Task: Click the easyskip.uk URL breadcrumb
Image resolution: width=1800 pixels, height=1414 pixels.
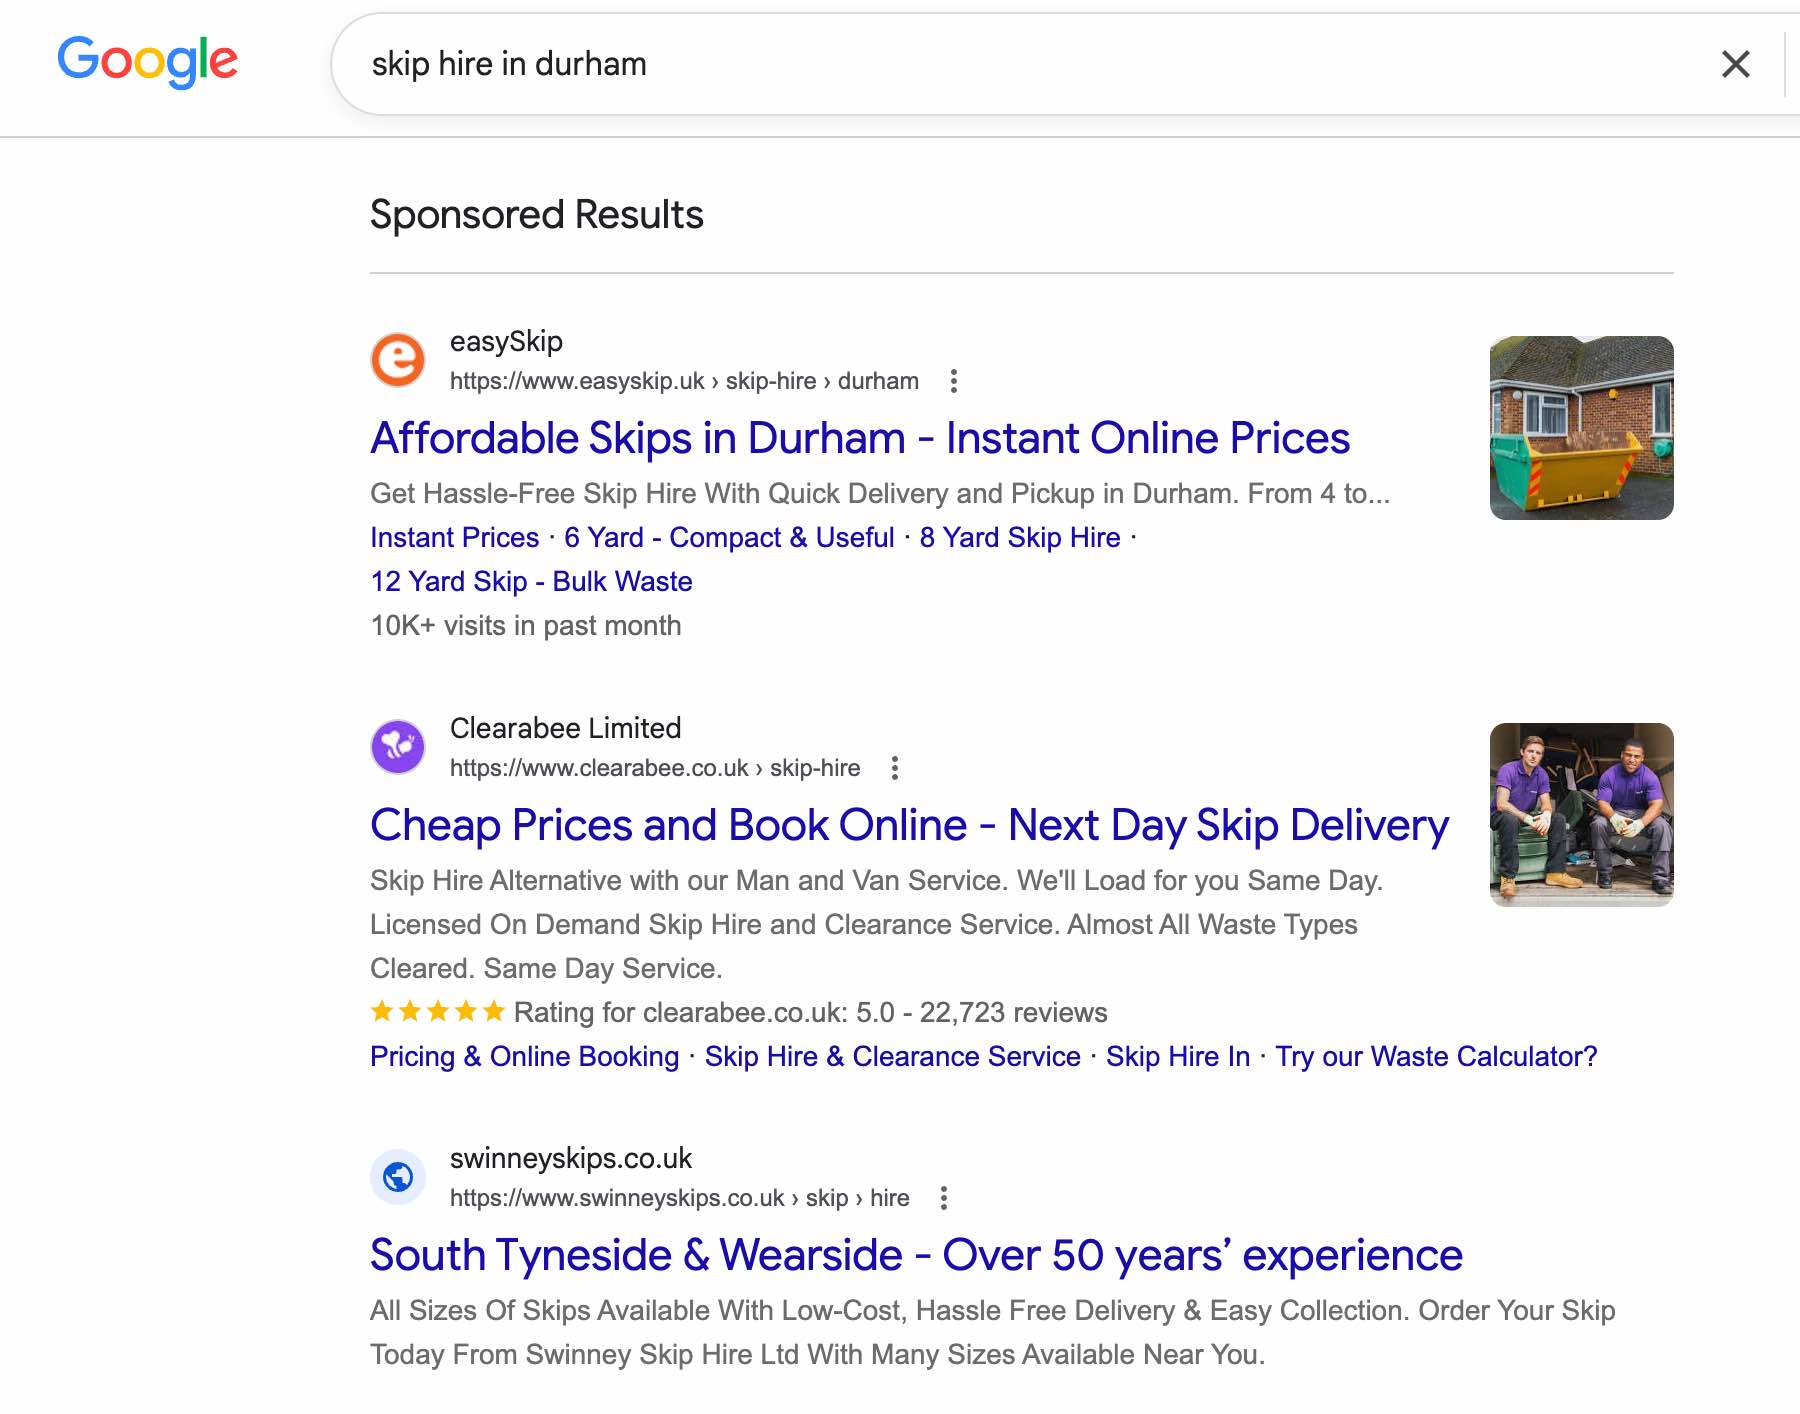Action: [684, 381]
